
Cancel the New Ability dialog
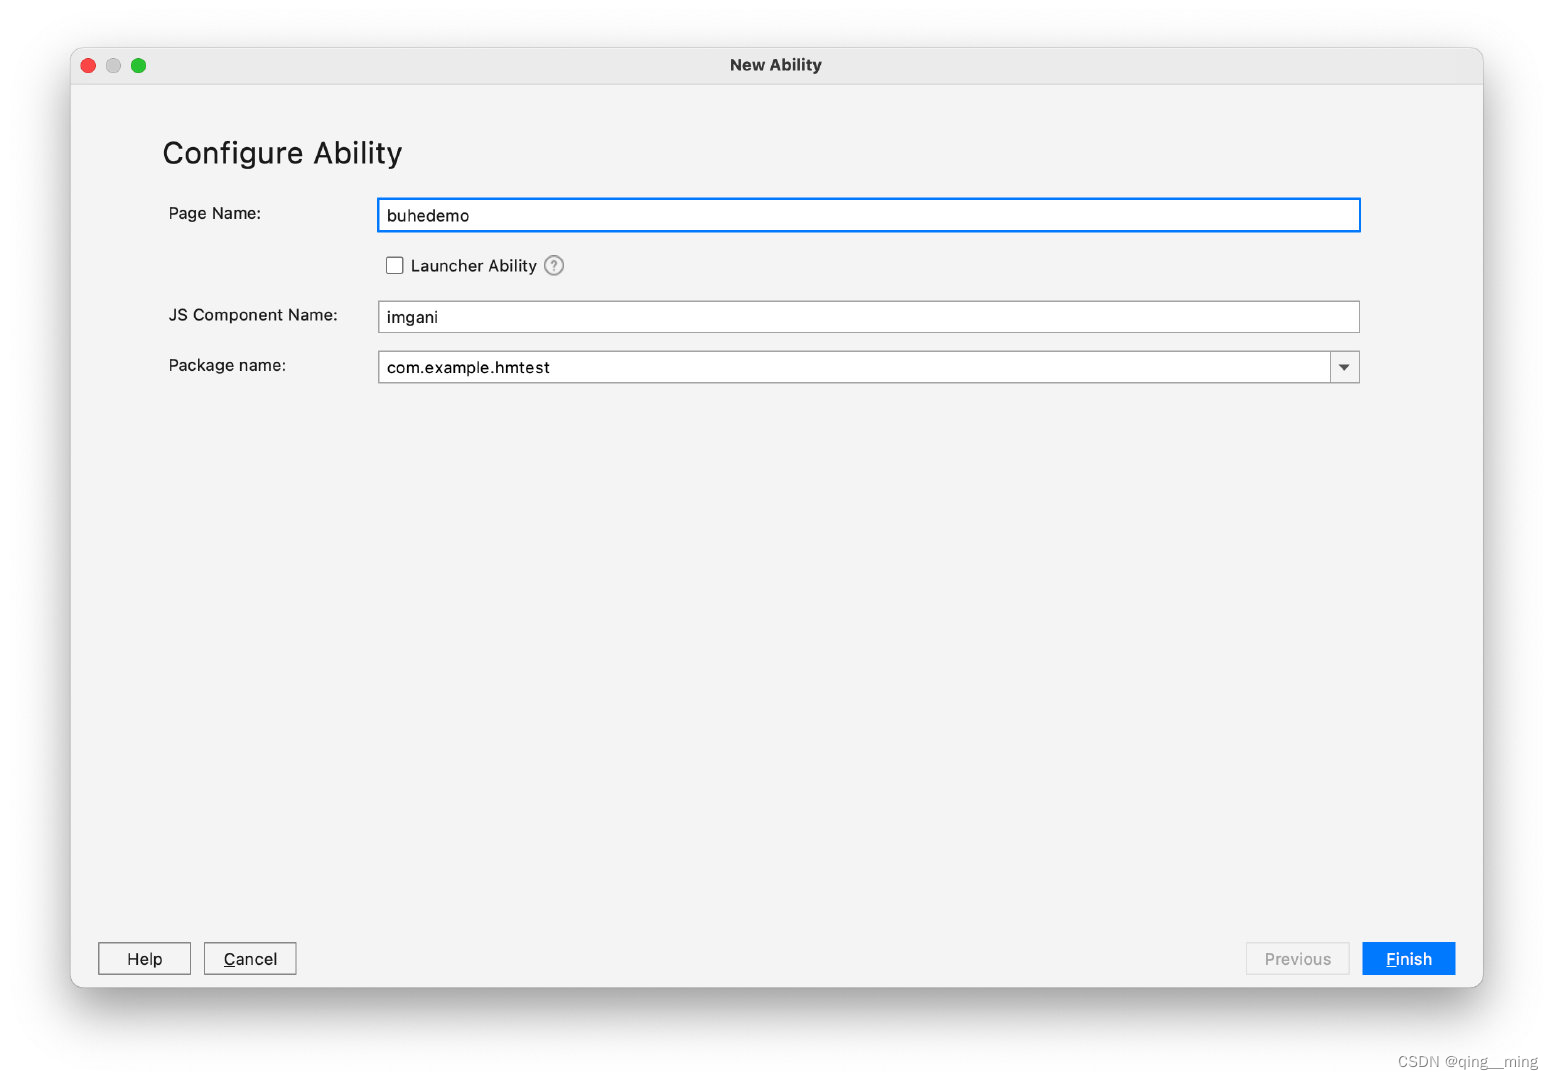(x=250, y=959)
